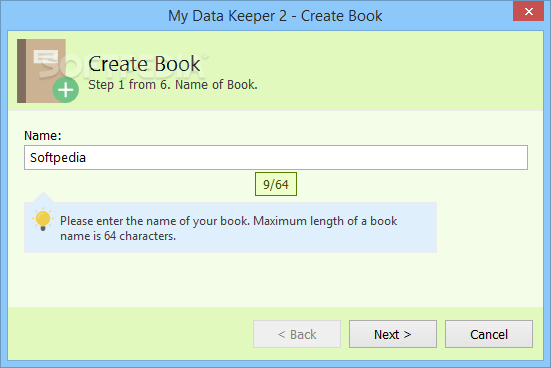Focus the book Name input field
Screen dimensions: 551x368
[x=276, y=157]
